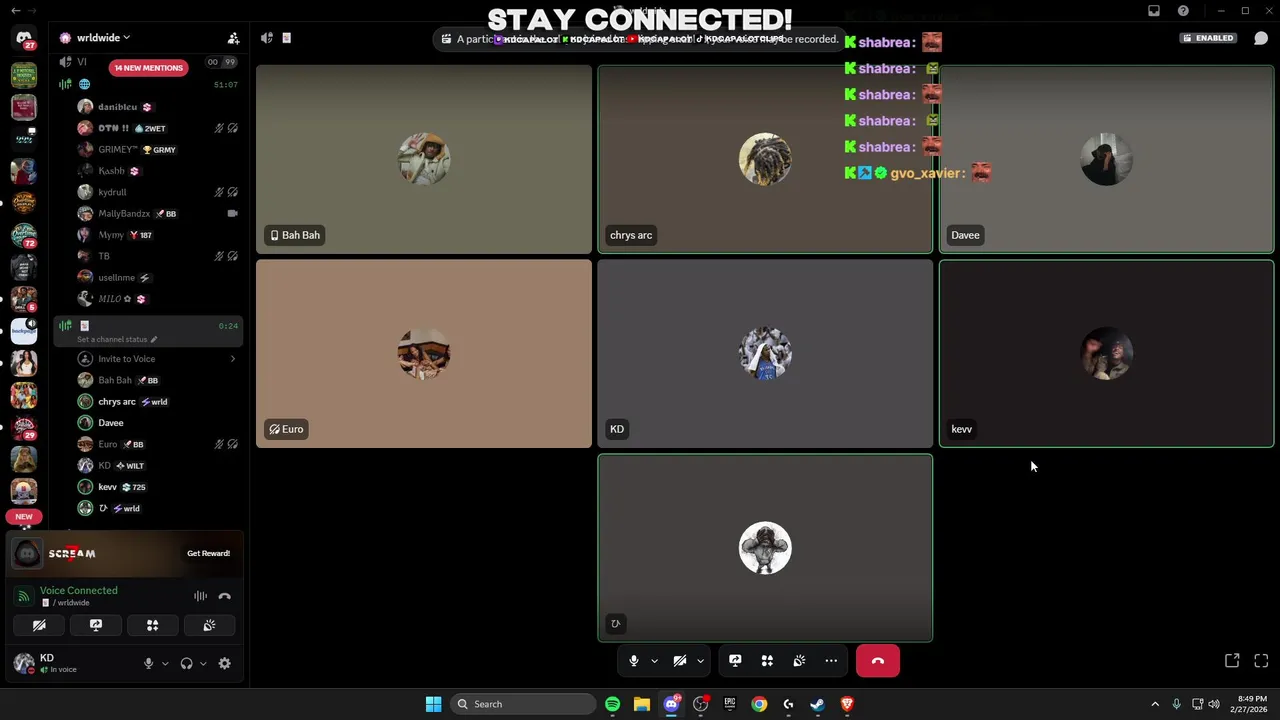The height and width of the screenshot is (720, 1280).
Task: Open more options in the call control bar
Action: pyautogui.click(x=831, y=661)
